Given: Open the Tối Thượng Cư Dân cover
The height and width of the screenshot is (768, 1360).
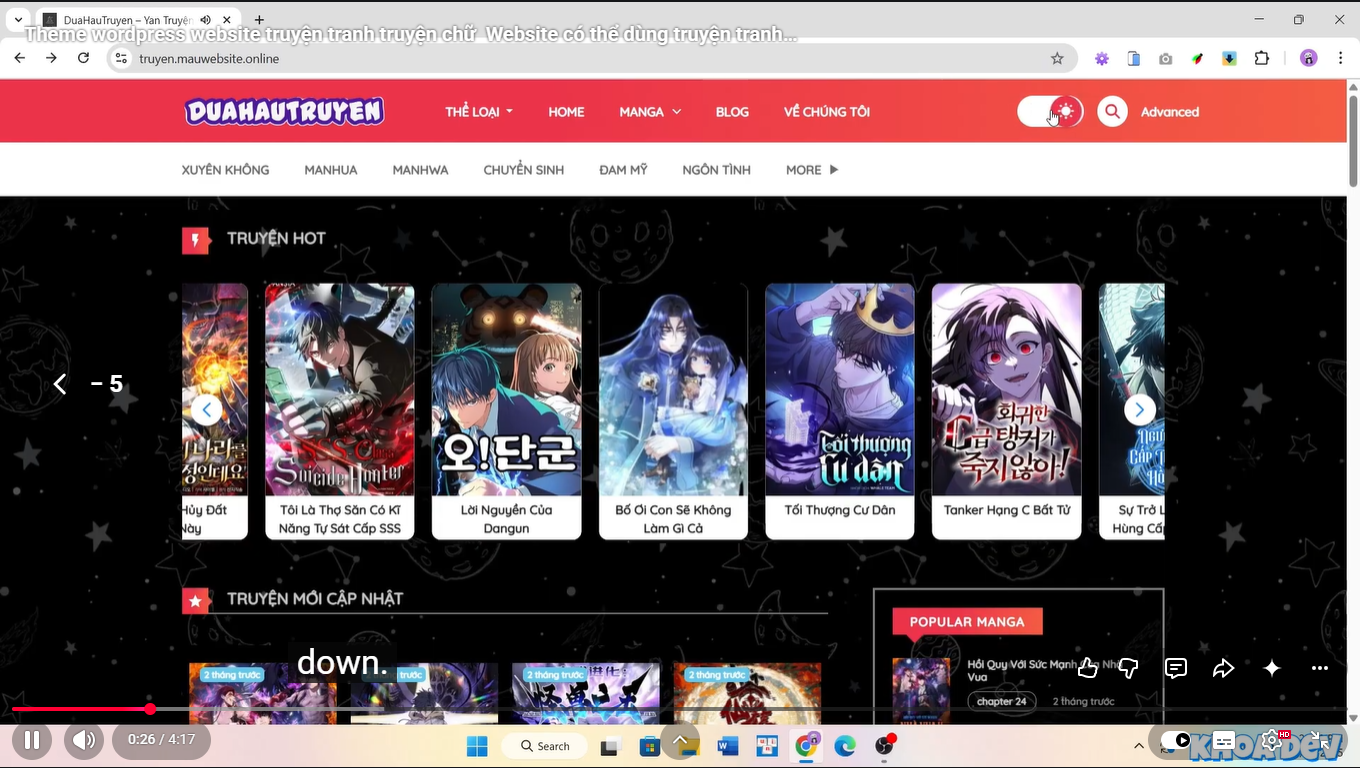Looking at the screenshot, I should 840,390.
